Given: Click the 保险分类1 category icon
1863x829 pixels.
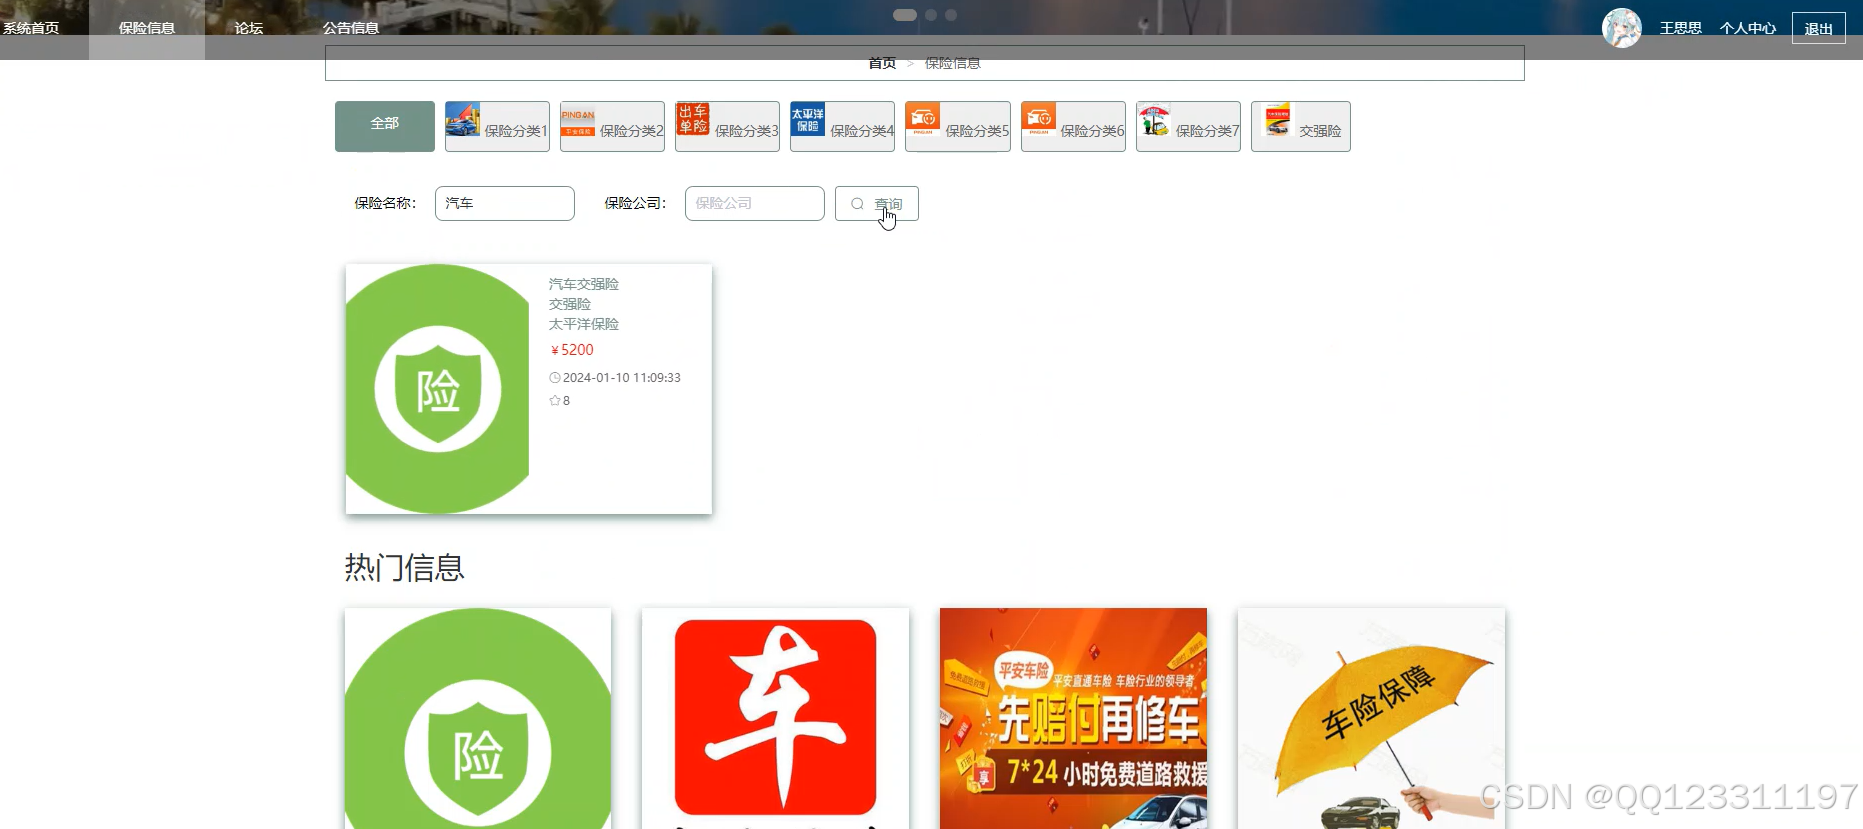Looking at the screenshot, I should [x=462, y=119].
